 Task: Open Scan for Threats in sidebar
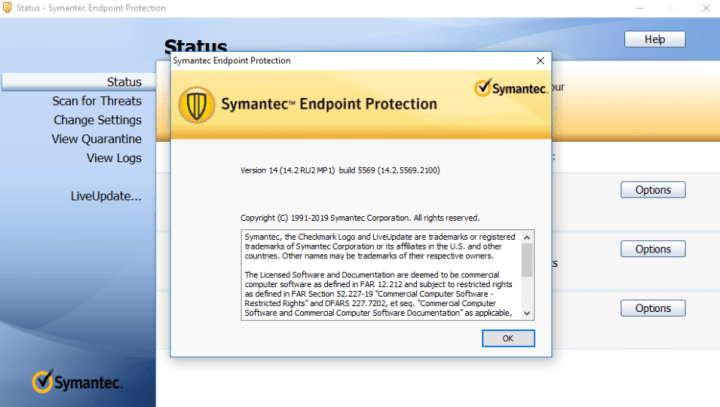tap(97, 101)
